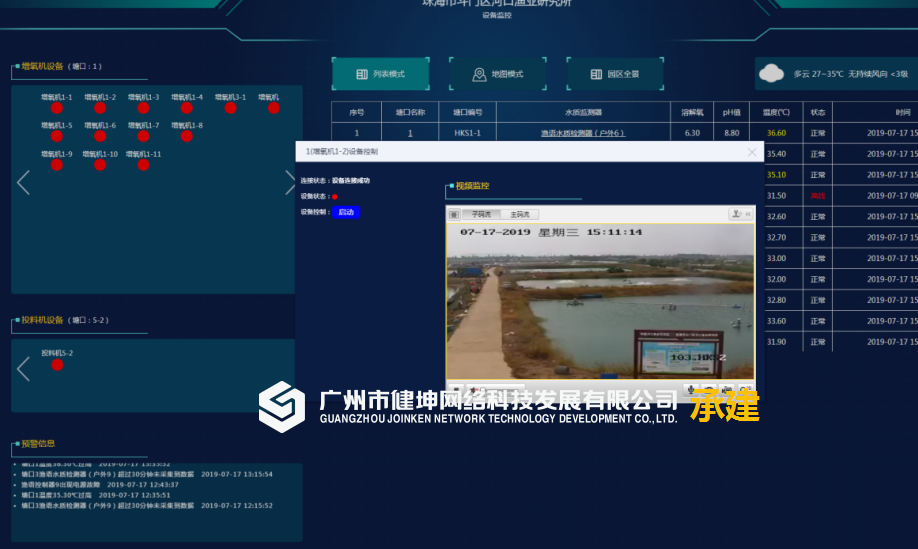
Task: Open the 渔语水质检测器 (户外6) link
Action: point(582,133)
